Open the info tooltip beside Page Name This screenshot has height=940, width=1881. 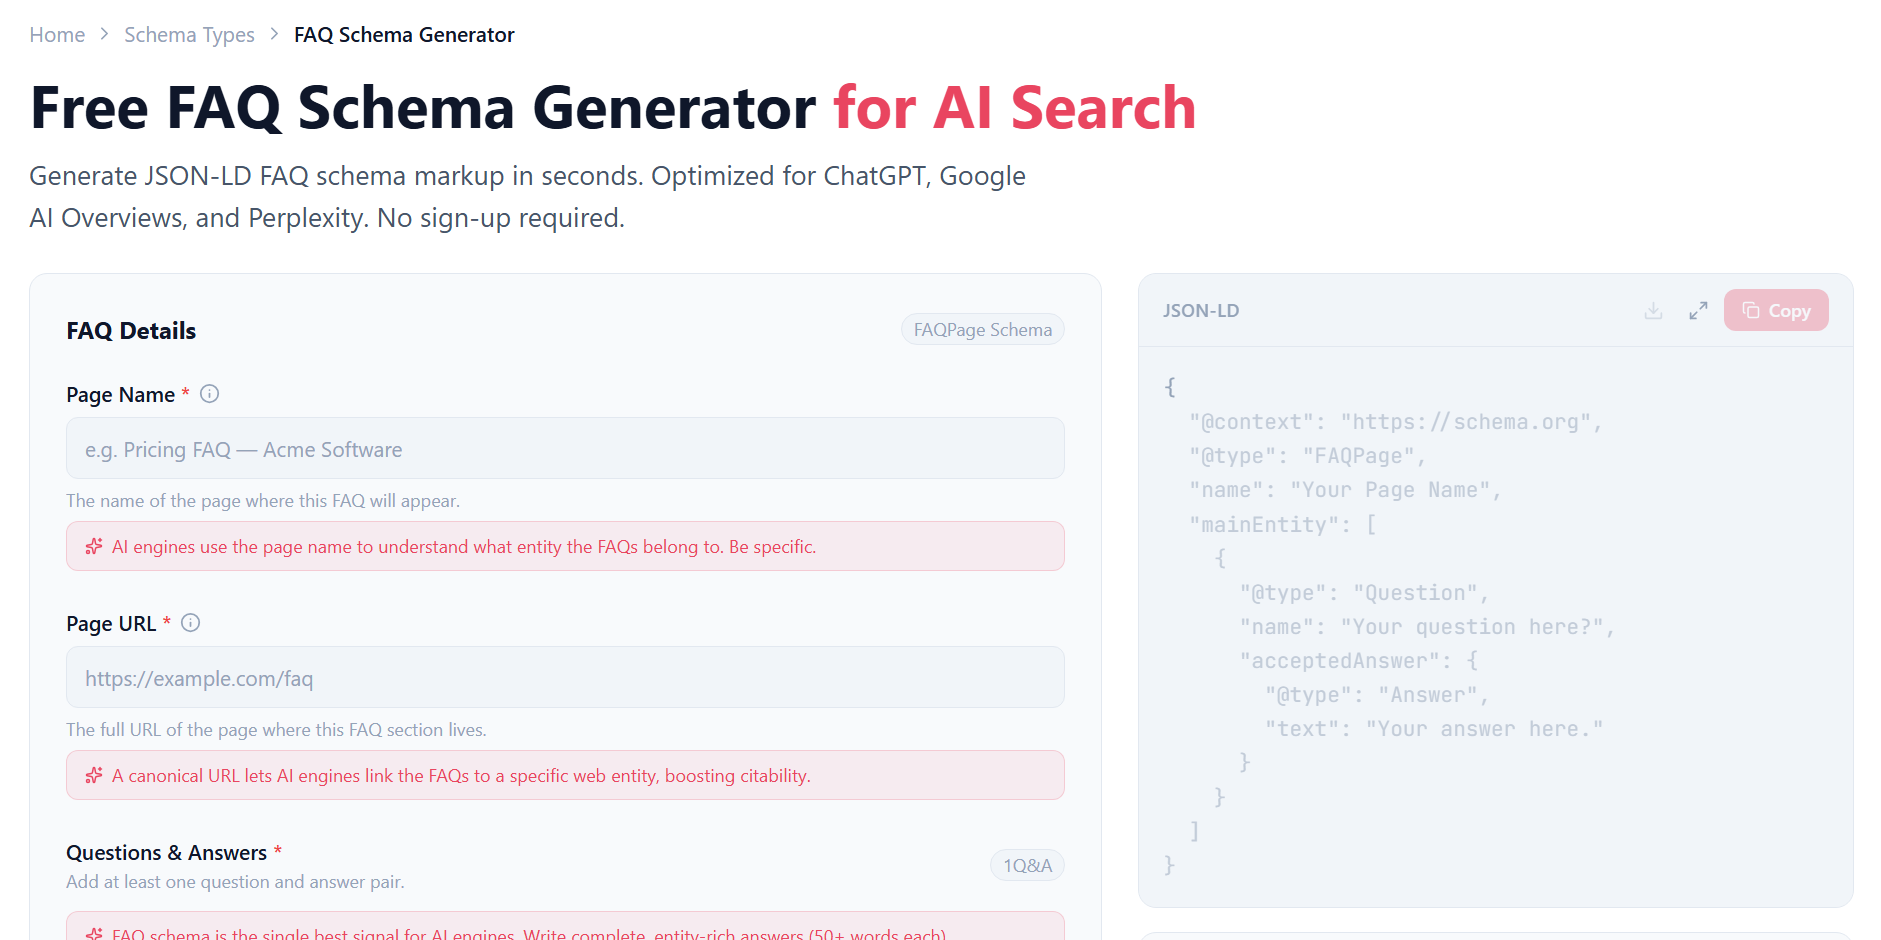point(209,394)
